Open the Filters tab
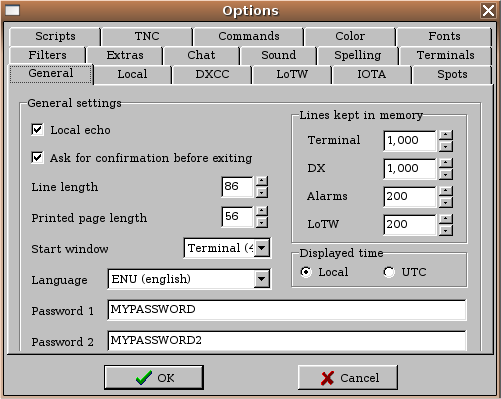The image size is (501, 399). (x=47, y=55)
